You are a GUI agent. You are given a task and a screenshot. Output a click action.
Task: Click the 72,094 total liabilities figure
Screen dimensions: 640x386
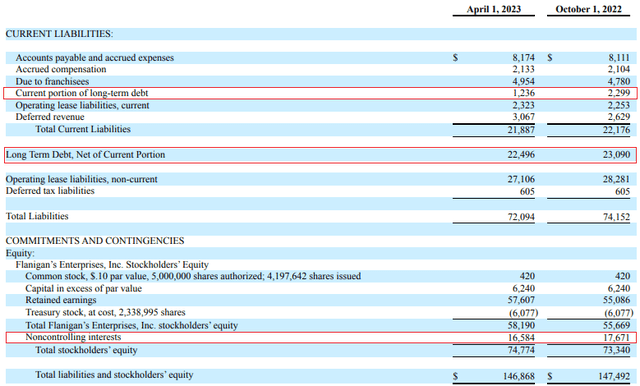pyautogui.click(x=521, y=217)
